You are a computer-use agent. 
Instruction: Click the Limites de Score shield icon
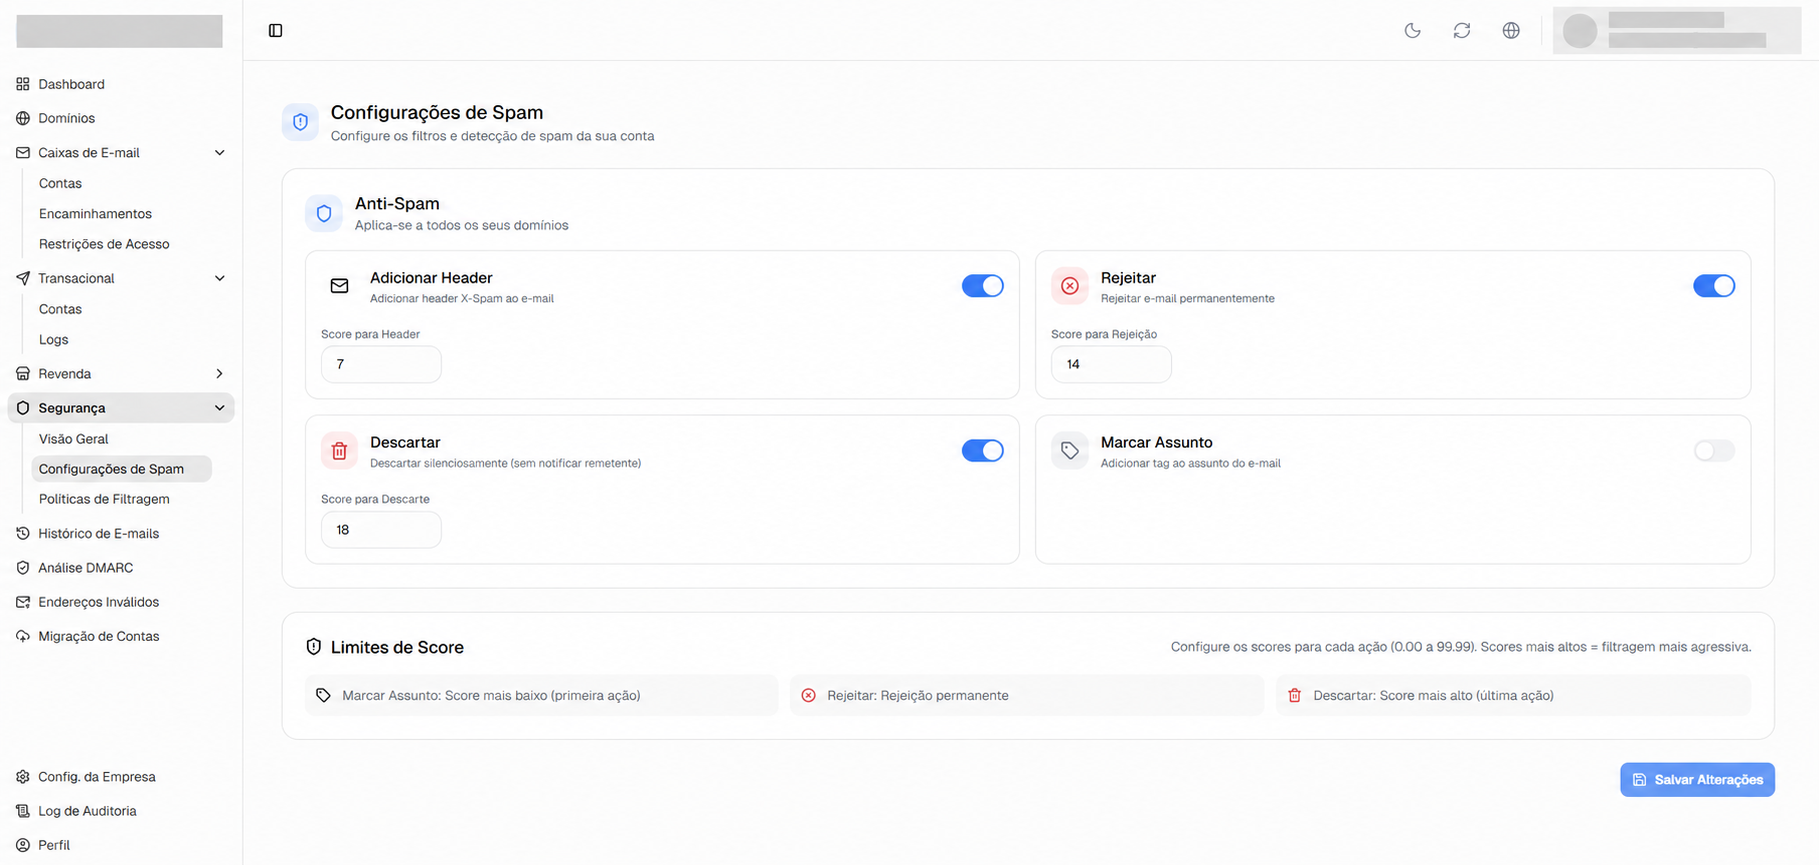point(314,647)
